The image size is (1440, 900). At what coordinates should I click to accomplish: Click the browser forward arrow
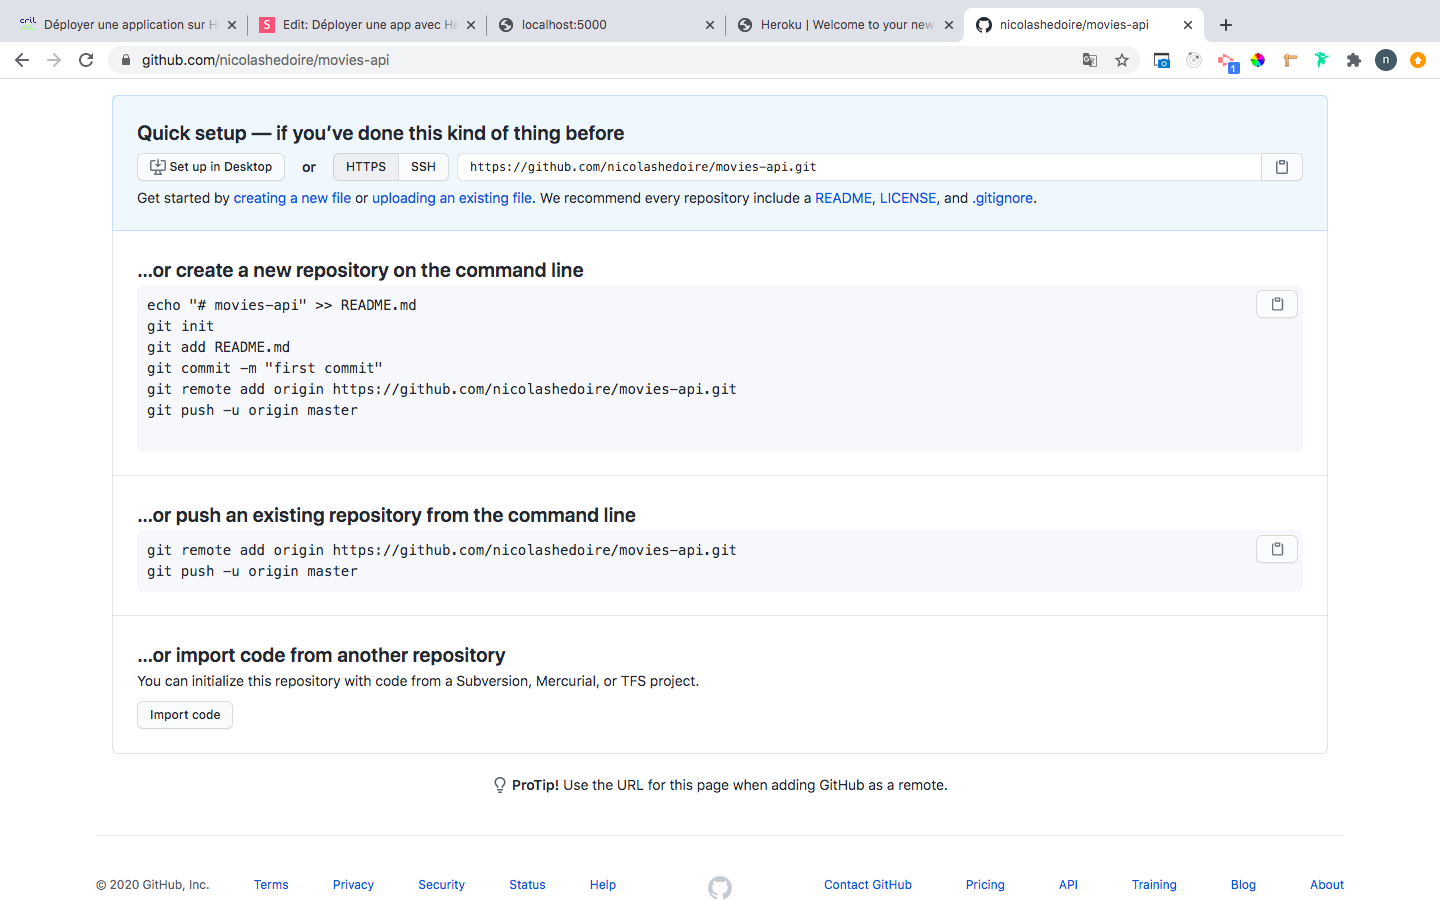coord(54,60)
